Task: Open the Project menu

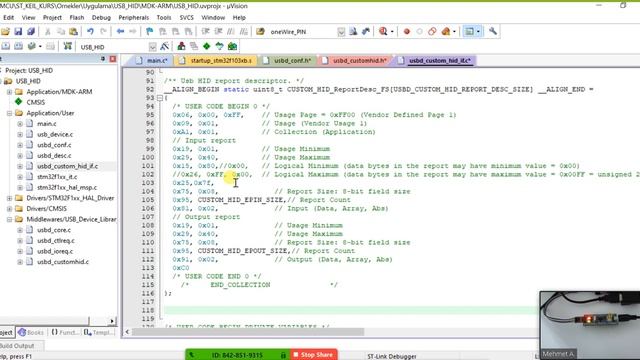Action: point(52,18)
